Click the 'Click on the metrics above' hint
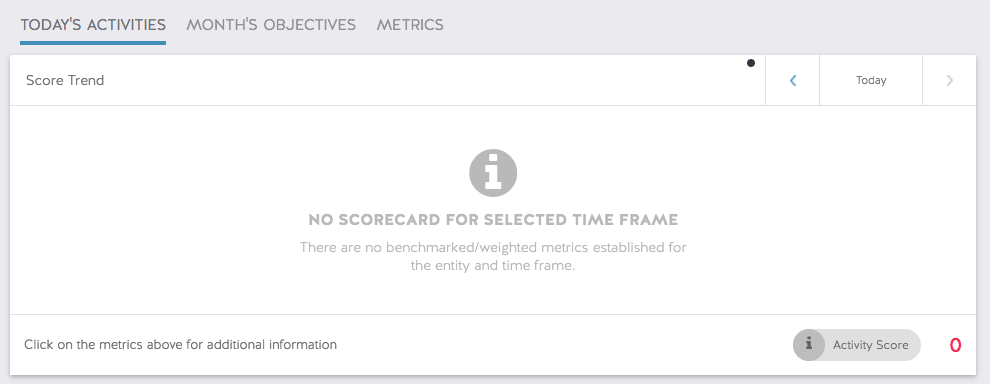This screenshot has height=384, width=990. point(181,345)
